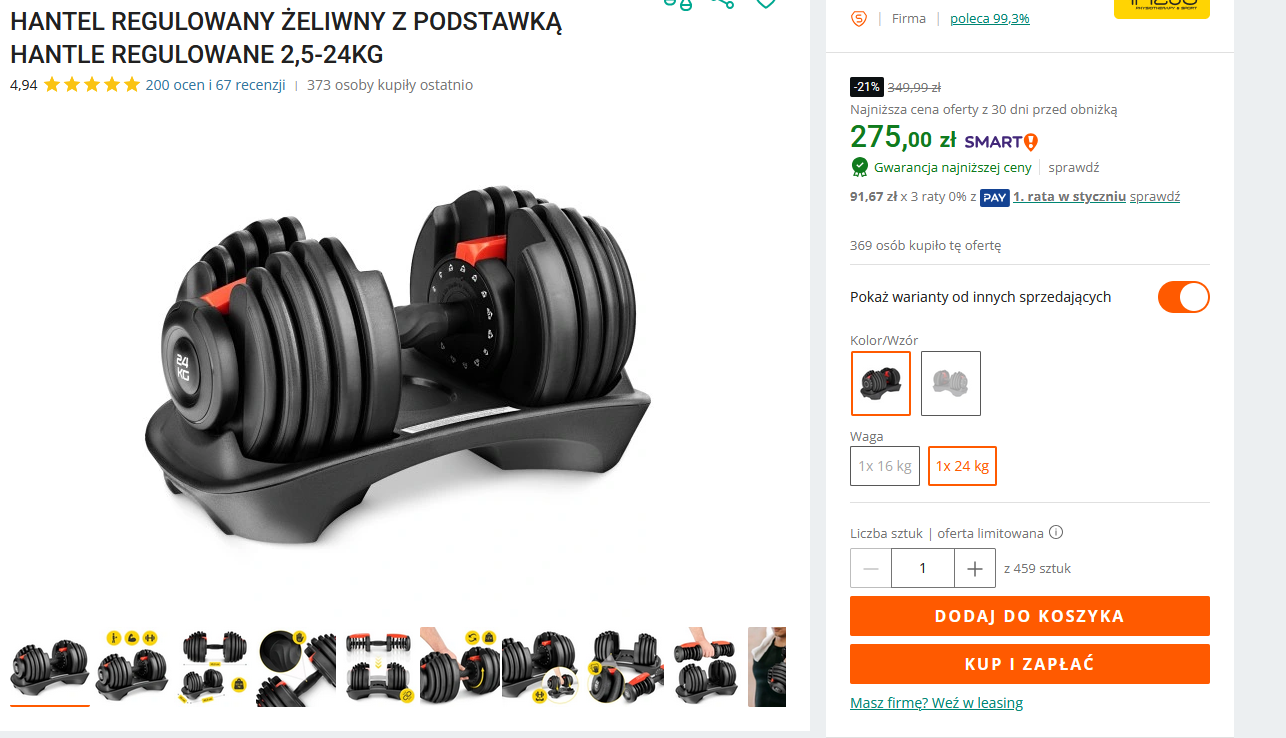Increase quantity with the plus button
The image size is (1286, 738).
[x=975, y=568]
